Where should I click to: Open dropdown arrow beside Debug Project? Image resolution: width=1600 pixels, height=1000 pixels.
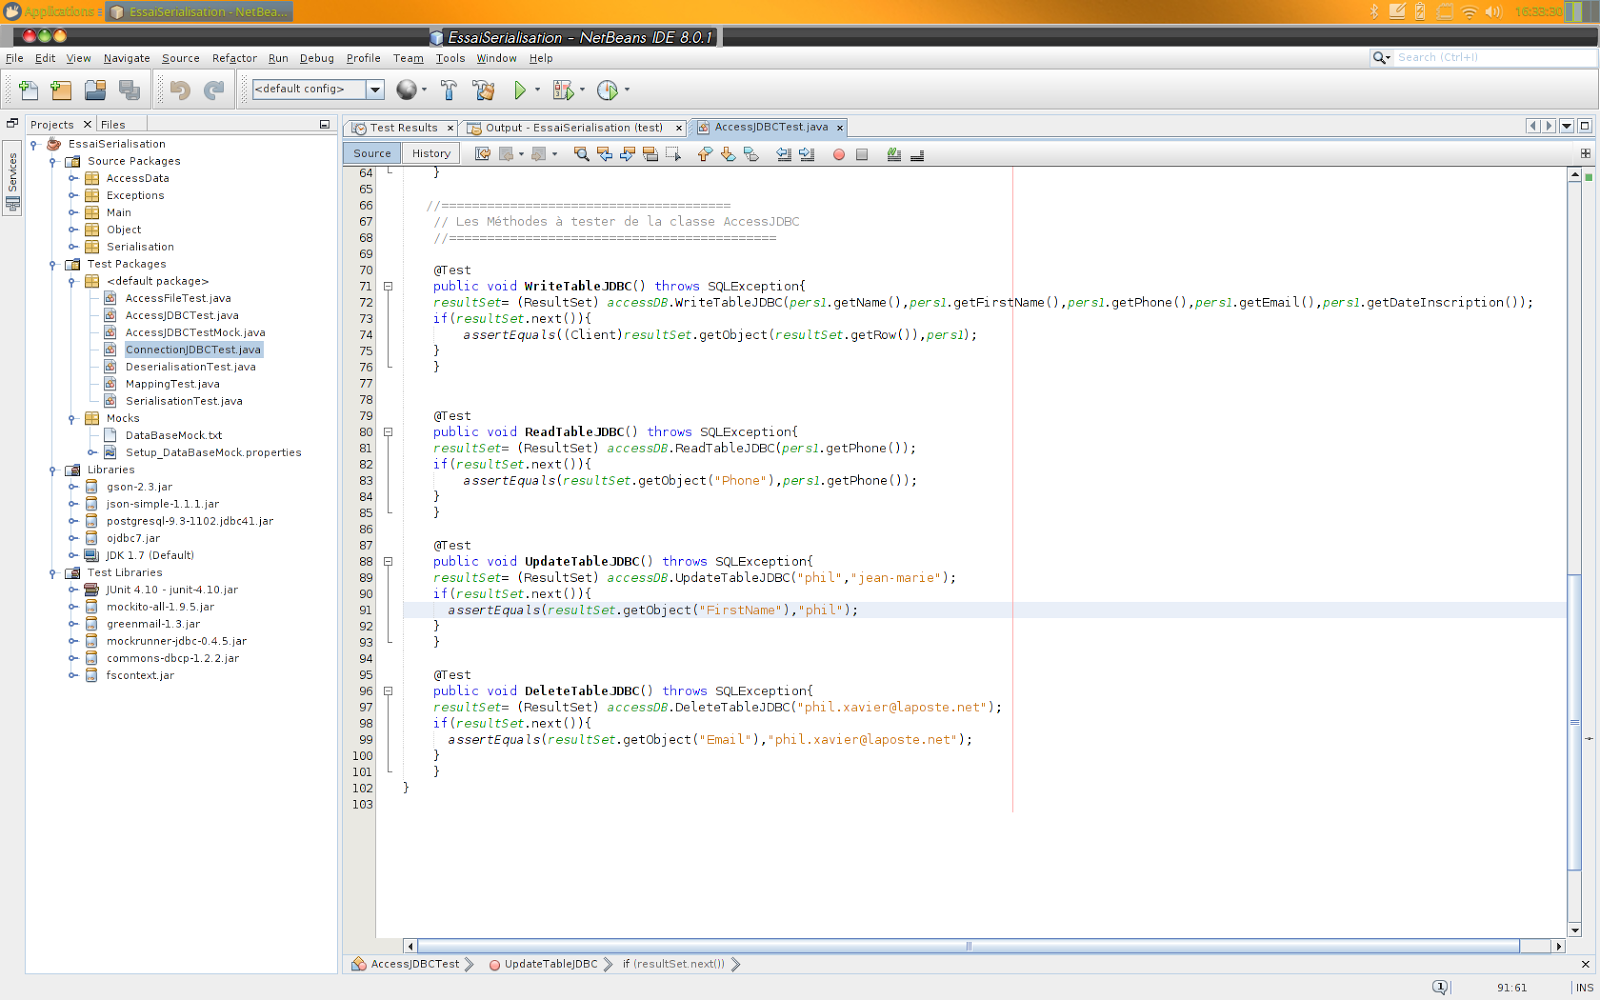[582, 90]
